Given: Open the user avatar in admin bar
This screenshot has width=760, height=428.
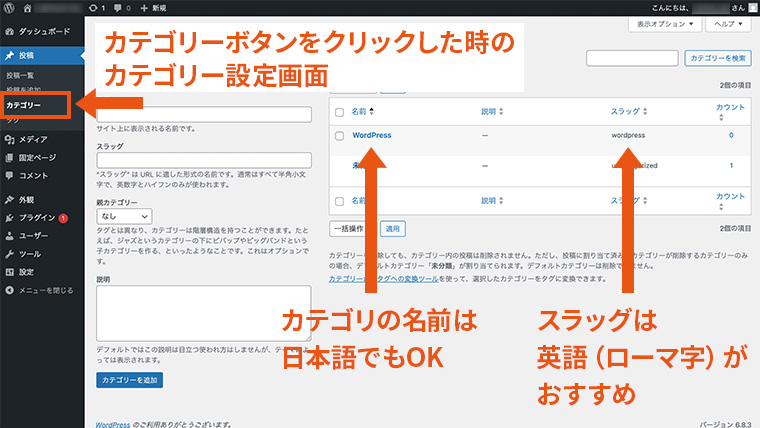Looking at the screenshot, I should click(753, 8).
